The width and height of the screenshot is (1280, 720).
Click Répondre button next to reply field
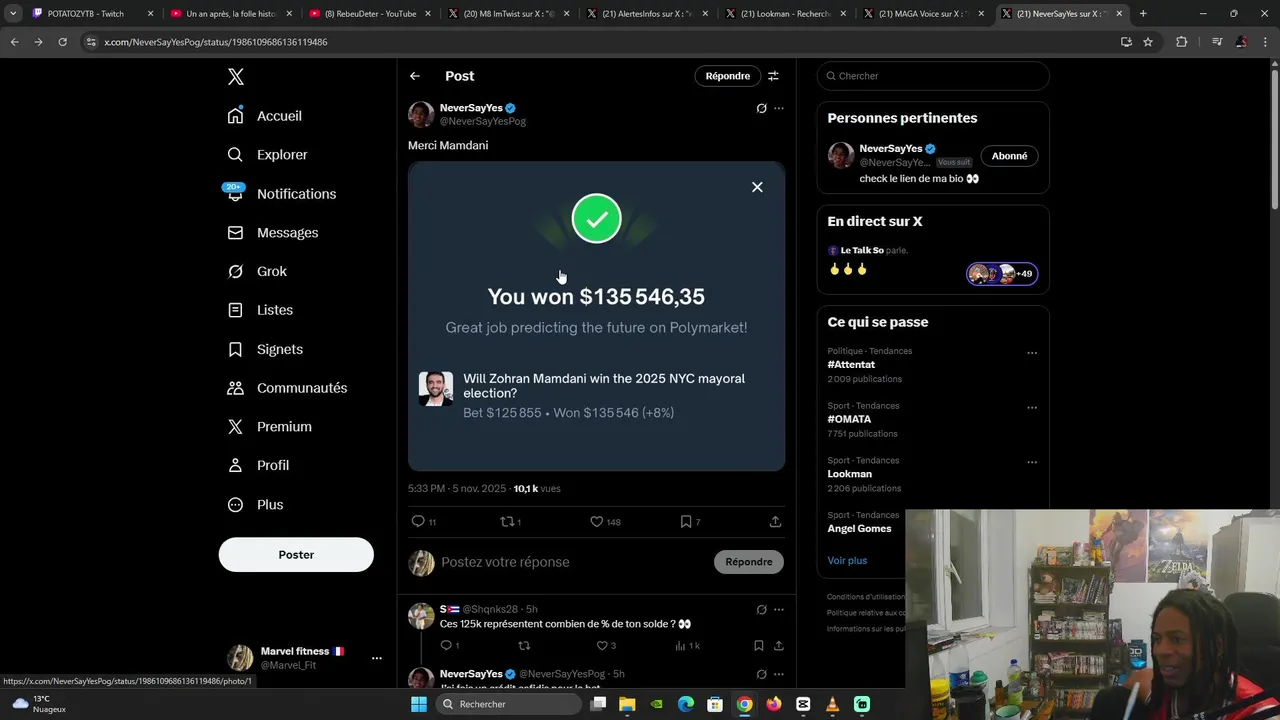(749, 562)
